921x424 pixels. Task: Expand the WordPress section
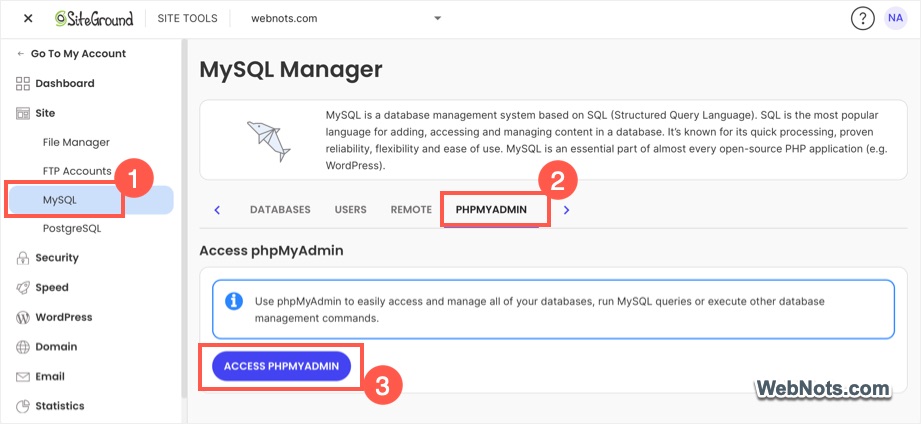coord(63,317)
